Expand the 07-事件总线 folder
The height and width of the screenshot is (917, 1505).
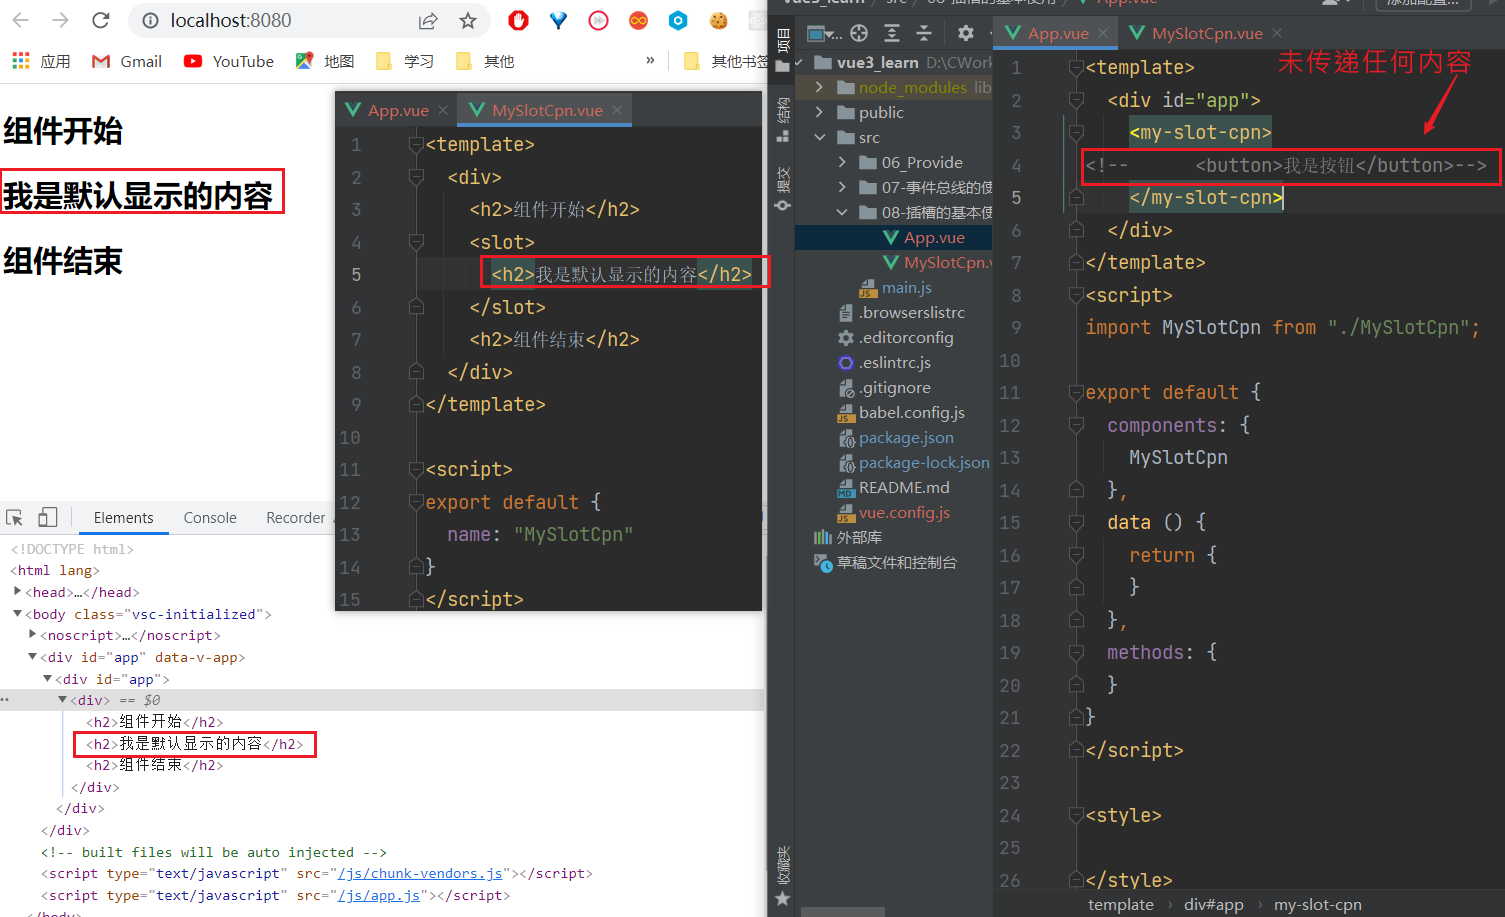842,187
